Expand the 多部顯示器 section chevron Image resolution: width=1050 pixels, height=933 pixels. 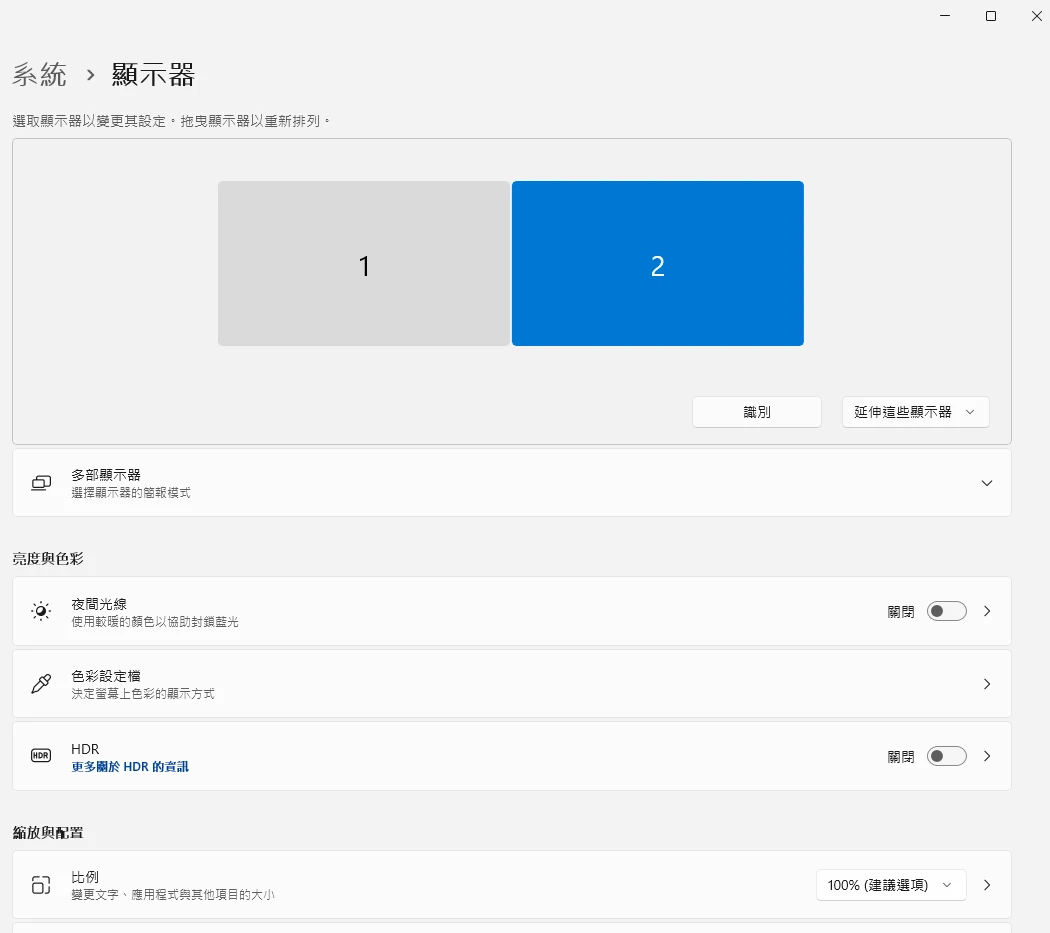tap(987, 483)
